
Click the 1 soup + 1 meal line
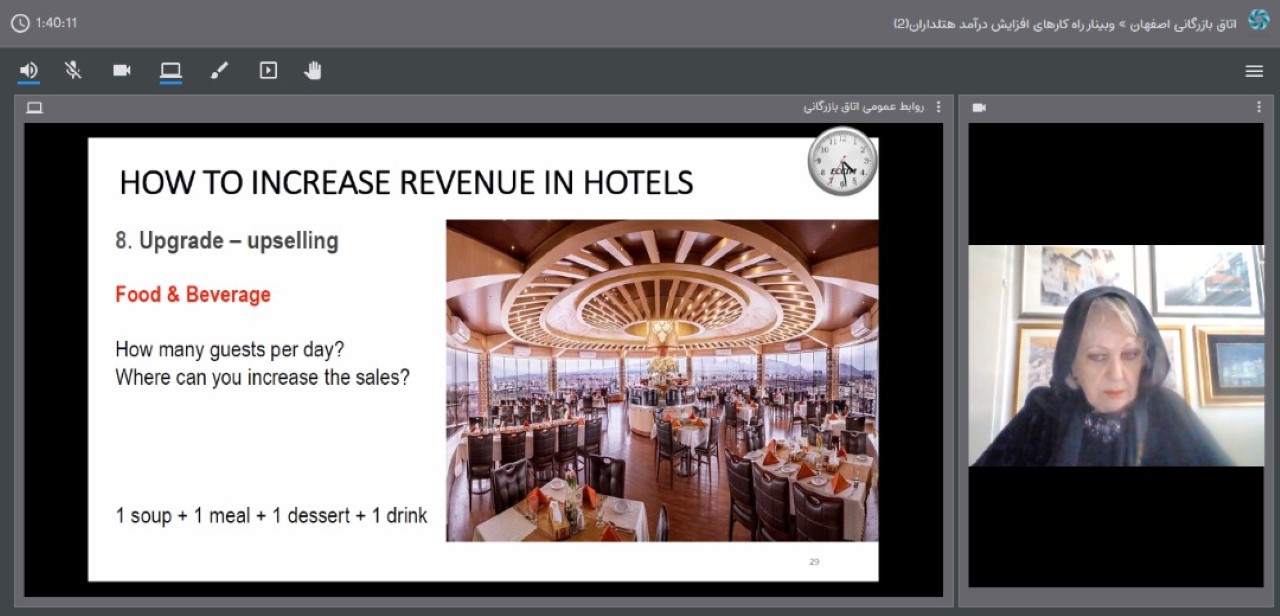[x=271, y=516]
